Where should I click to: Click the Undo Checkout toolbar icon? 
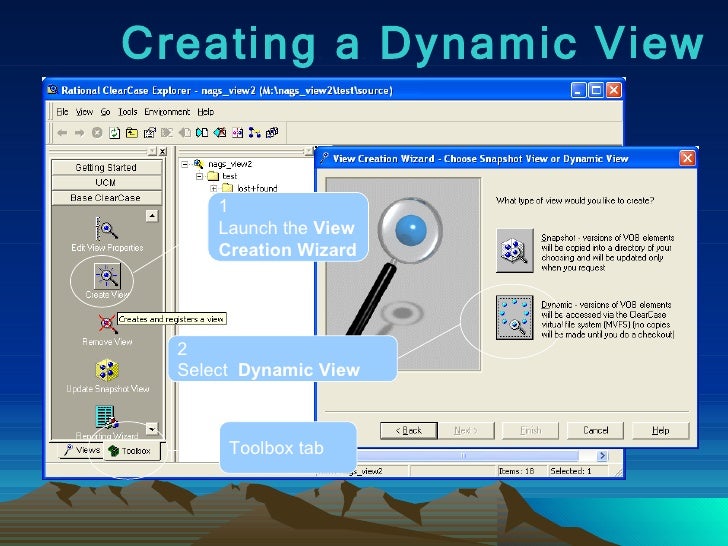click(220, 133)
